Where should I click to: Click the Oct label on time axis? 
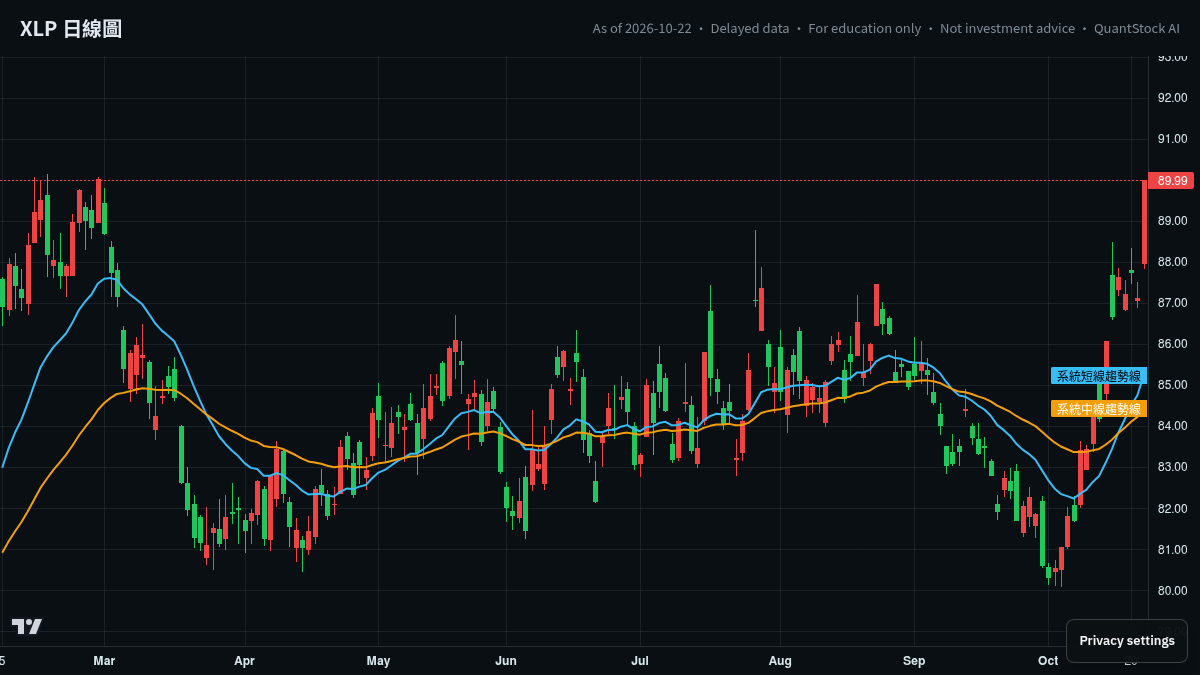(x=1048, y=661)
